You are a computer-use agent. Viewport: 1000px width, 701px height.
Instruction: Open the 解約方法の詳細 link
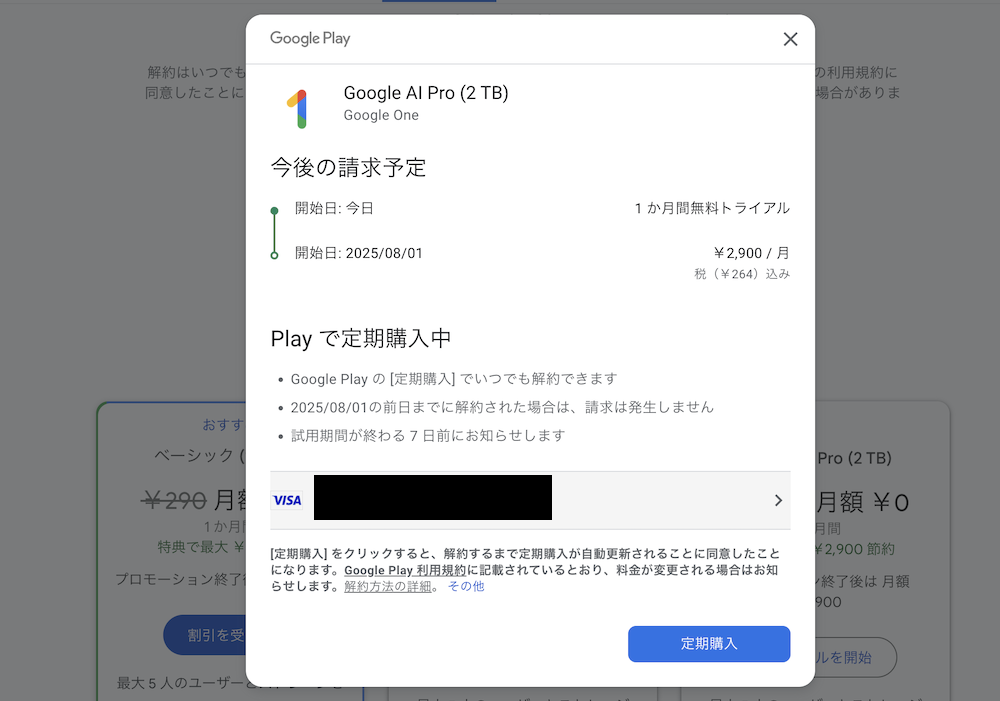tap(388, 586)
